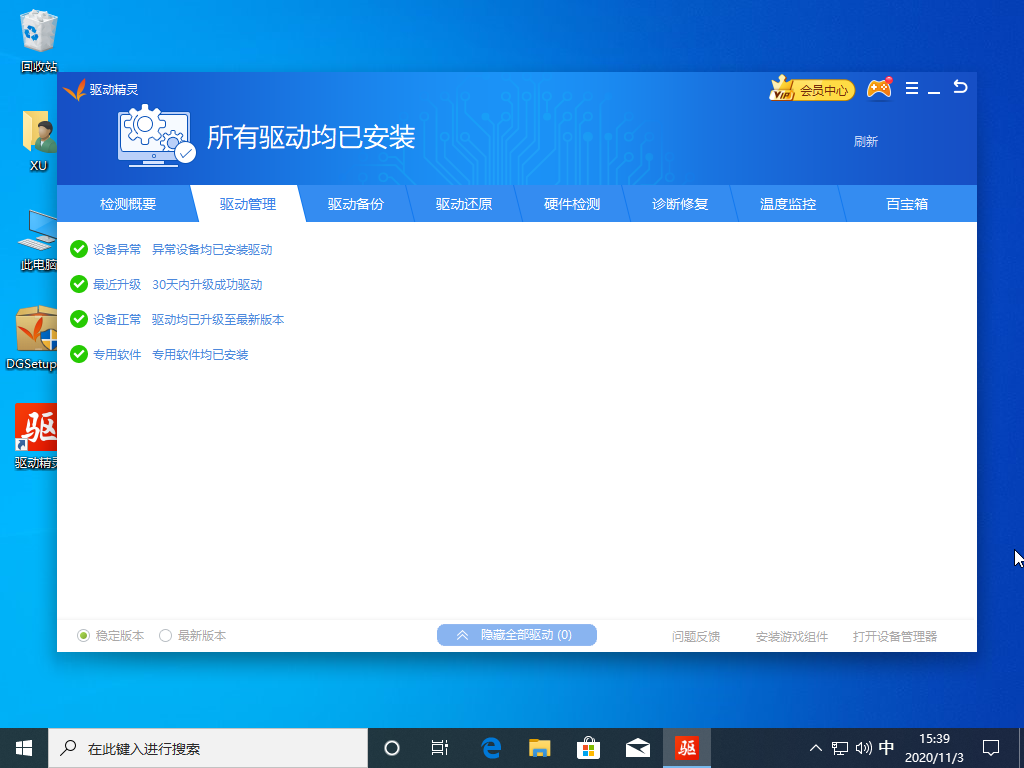The width and height of the screenshot is (1024, 768).
Task: Select the 稳定版本 radio button
Action: click(x=84, y=635)
